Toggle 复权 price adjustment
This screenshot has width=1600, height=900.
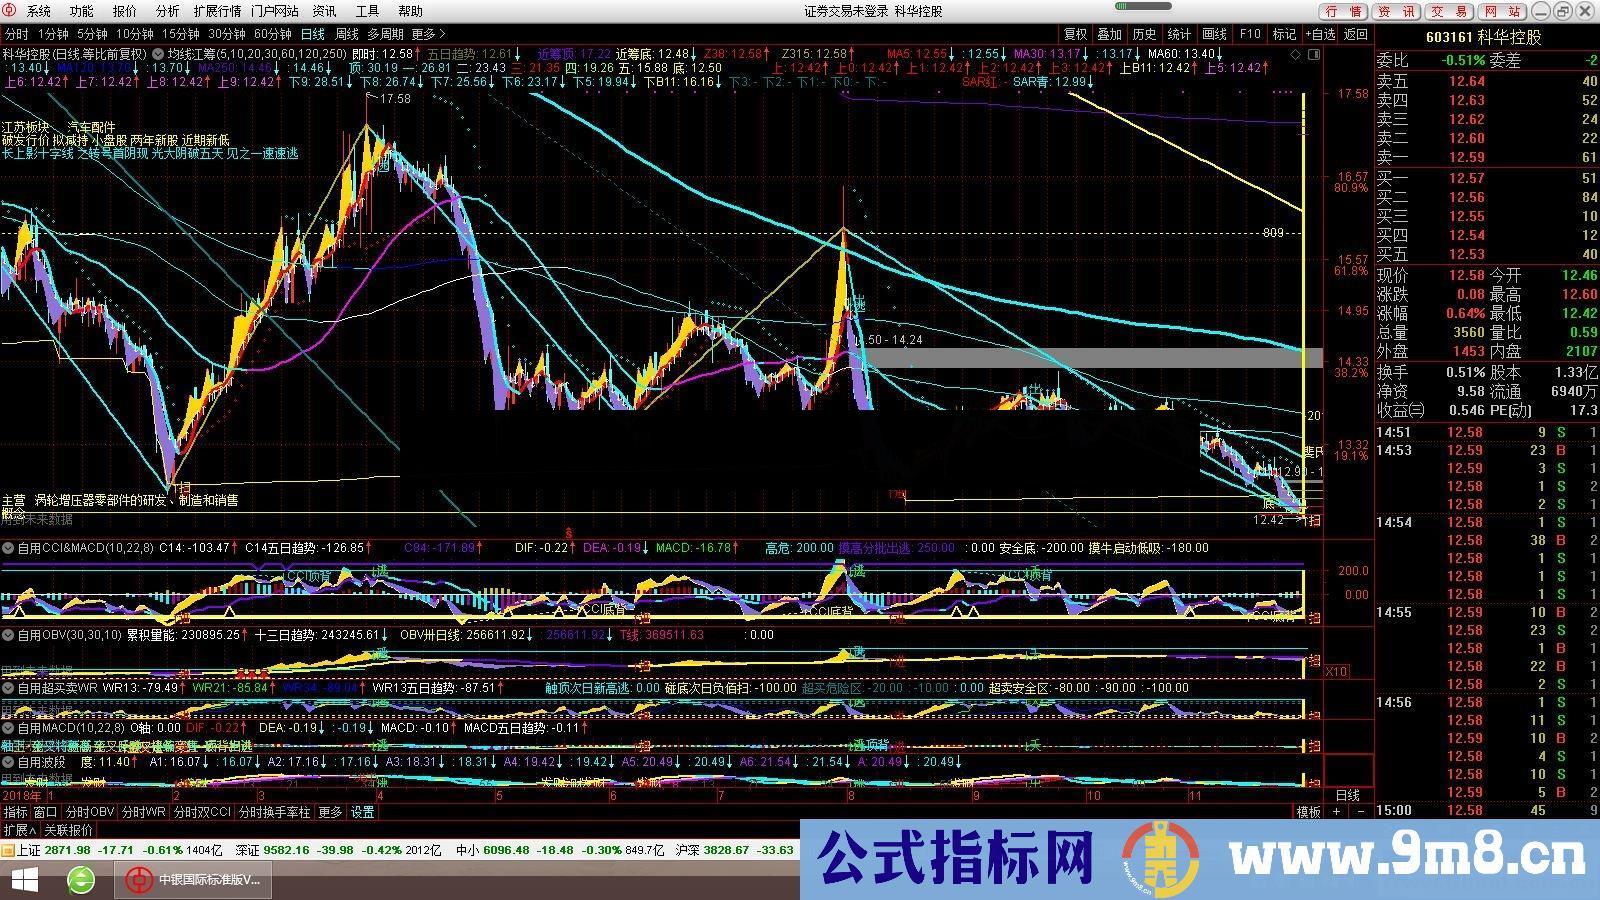(1075, 34)
